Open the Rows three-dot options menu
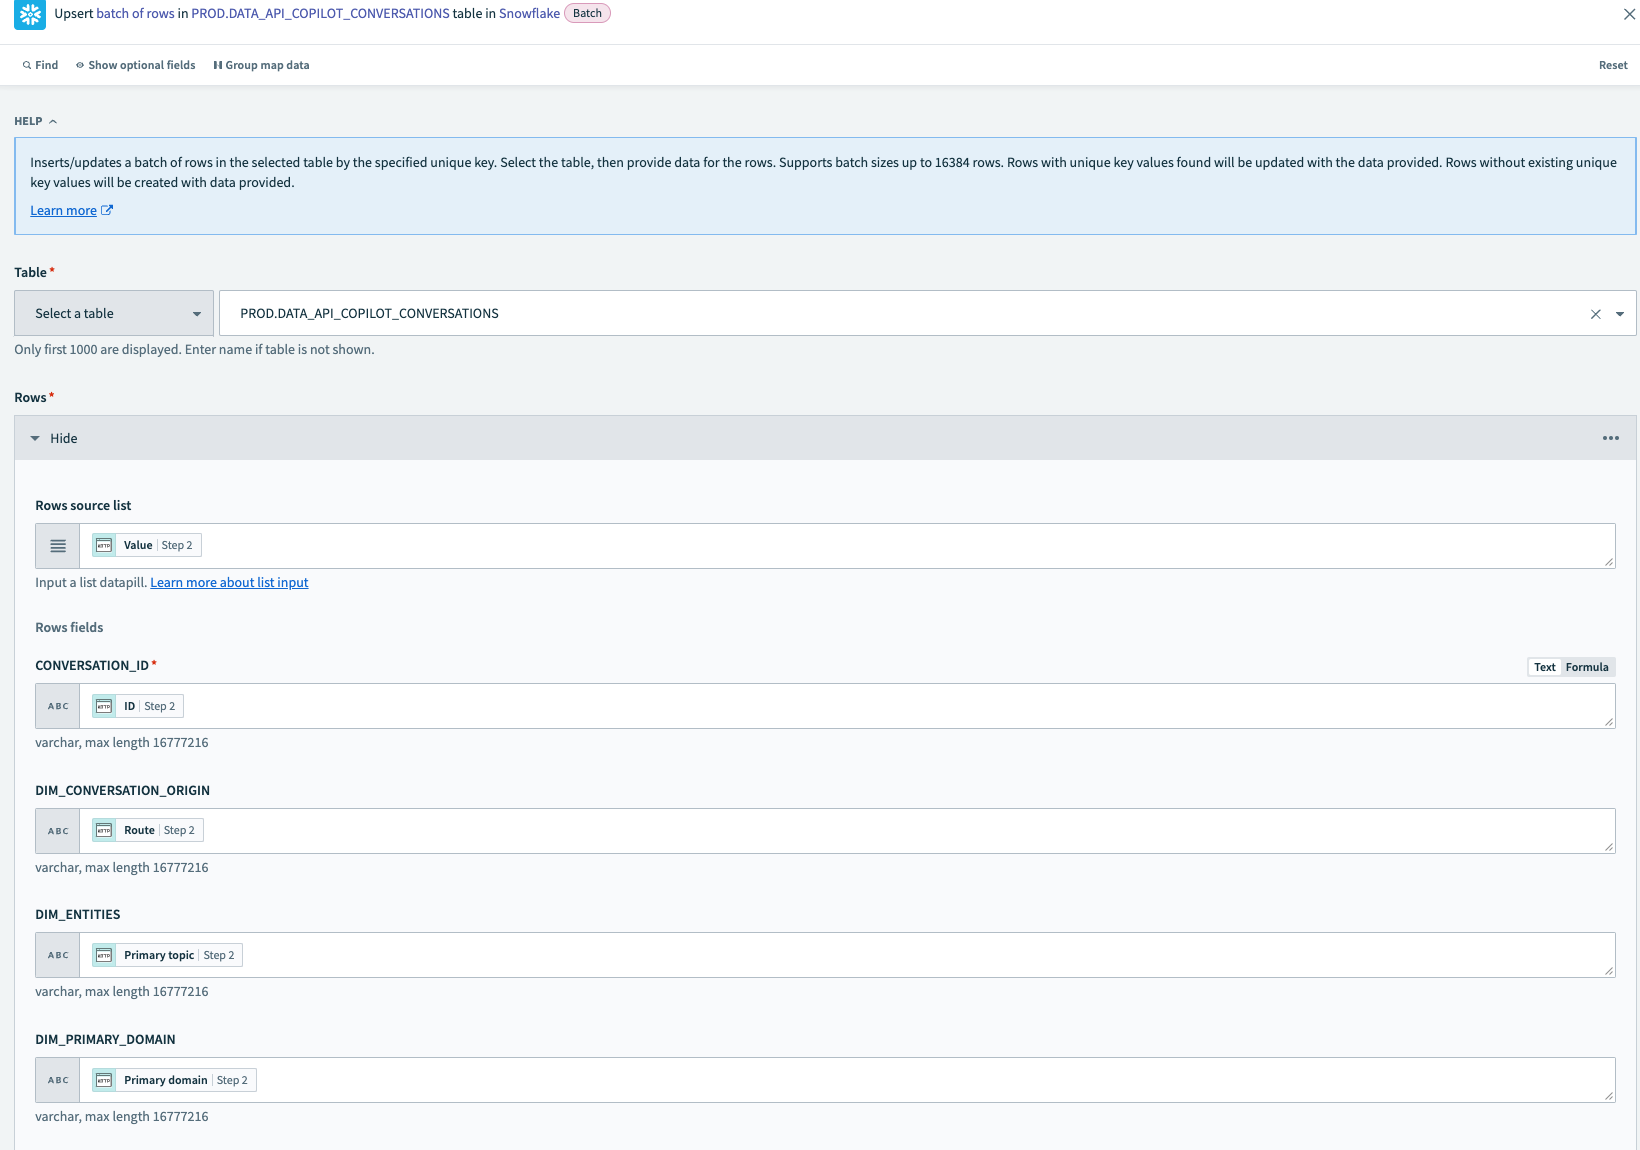The width and height of the screenshot is (1640, 1150). [x=1610, y=438]
